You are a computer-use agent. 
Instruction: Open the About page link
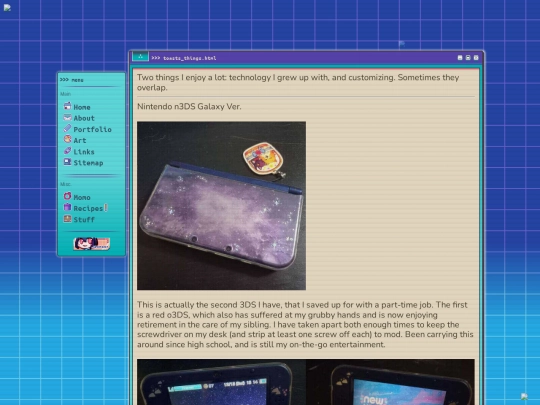point(84,118)
